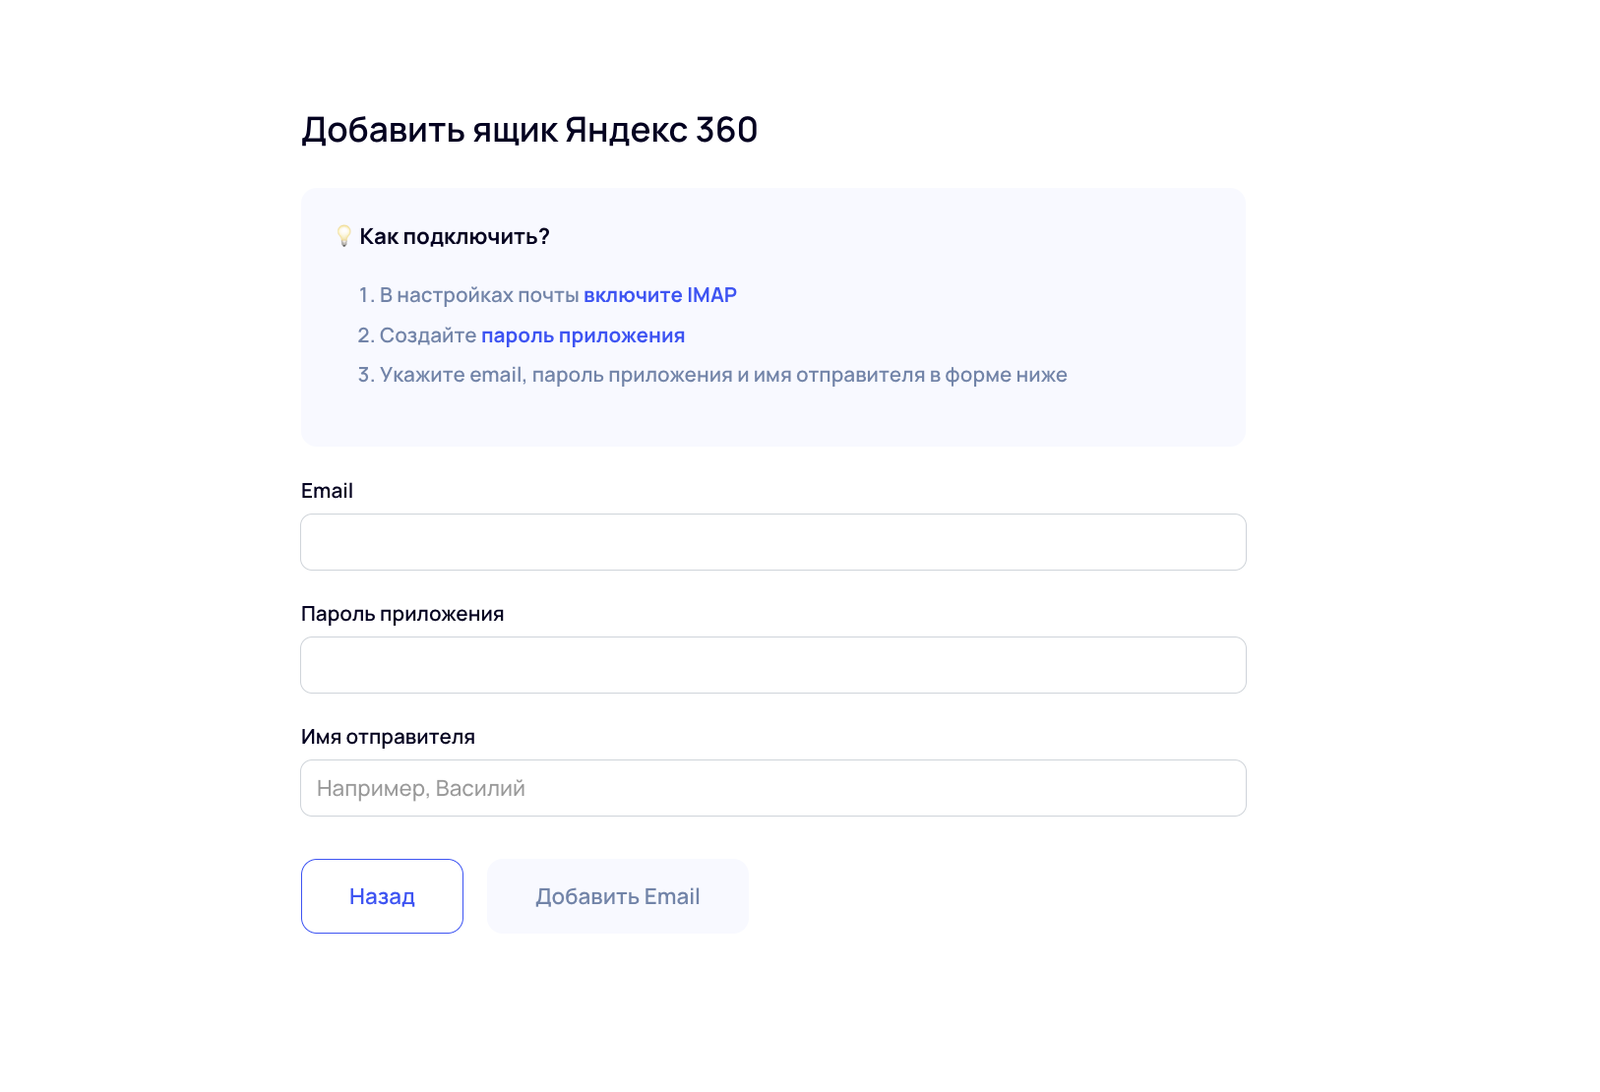The image size is (1600, 1092).
Task: Click the "Имя отправителя" field label
Action: pos(389,737)
